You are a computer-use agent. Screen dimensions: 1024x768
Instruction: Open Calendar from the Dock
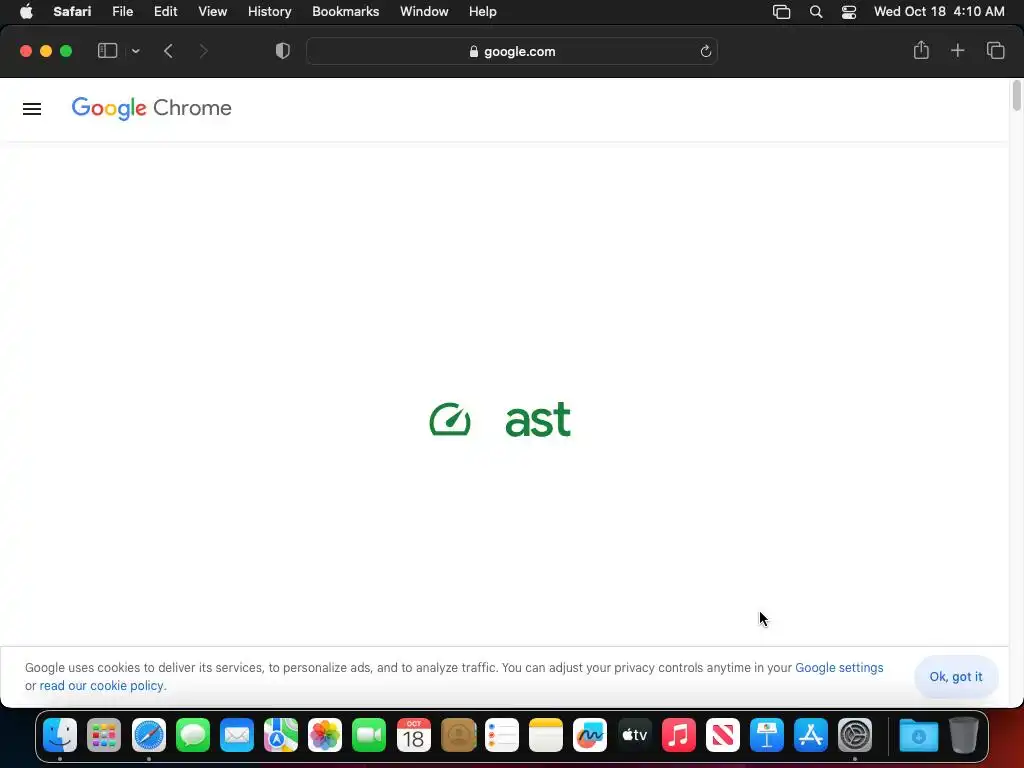413,735
